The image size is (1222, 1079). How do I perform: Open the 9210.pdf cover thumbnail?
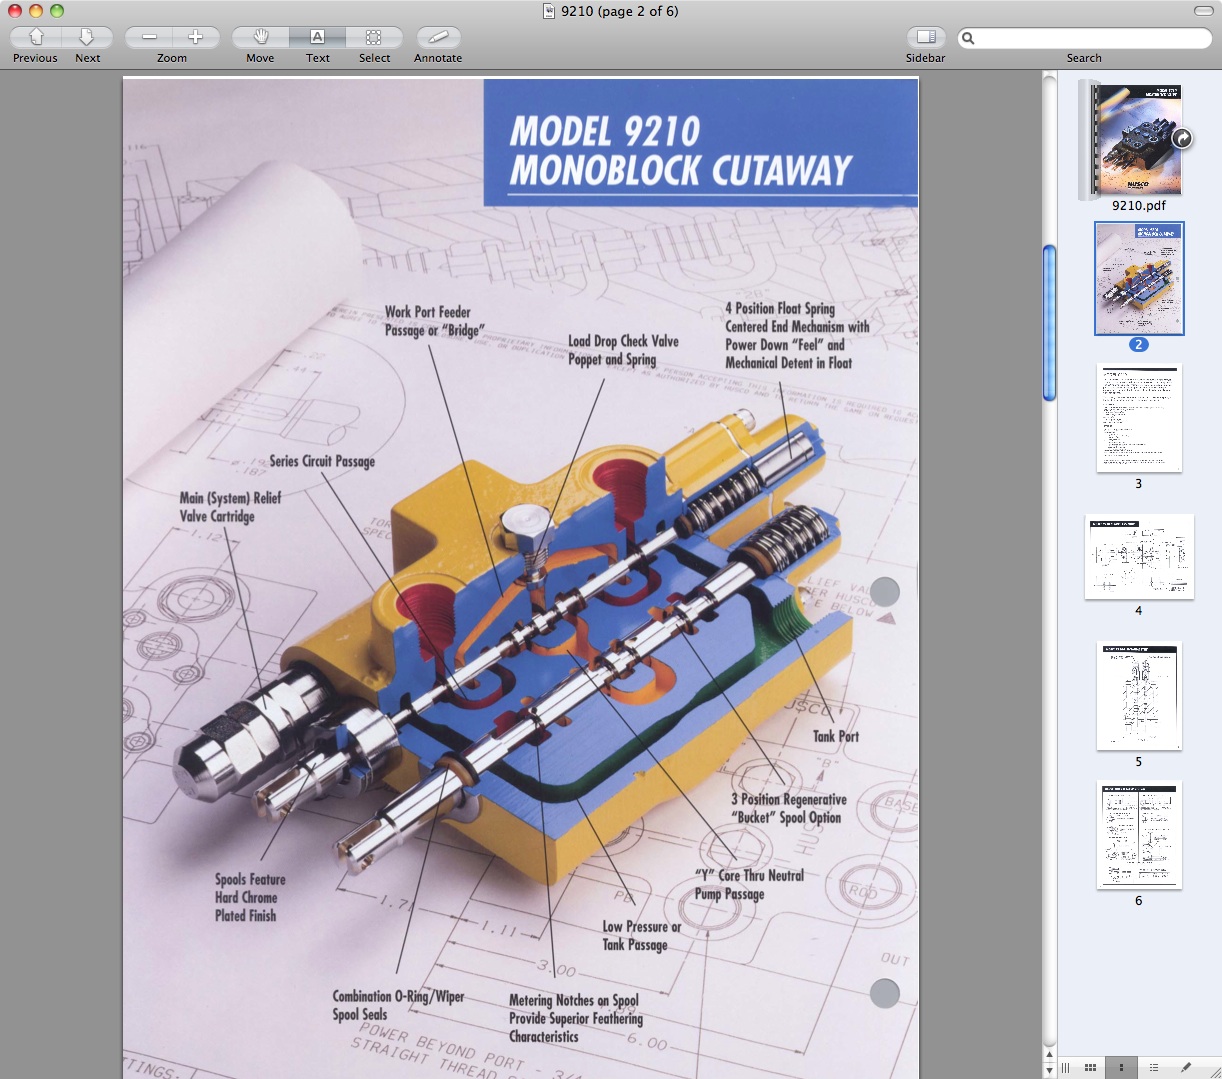point(1139,140)
